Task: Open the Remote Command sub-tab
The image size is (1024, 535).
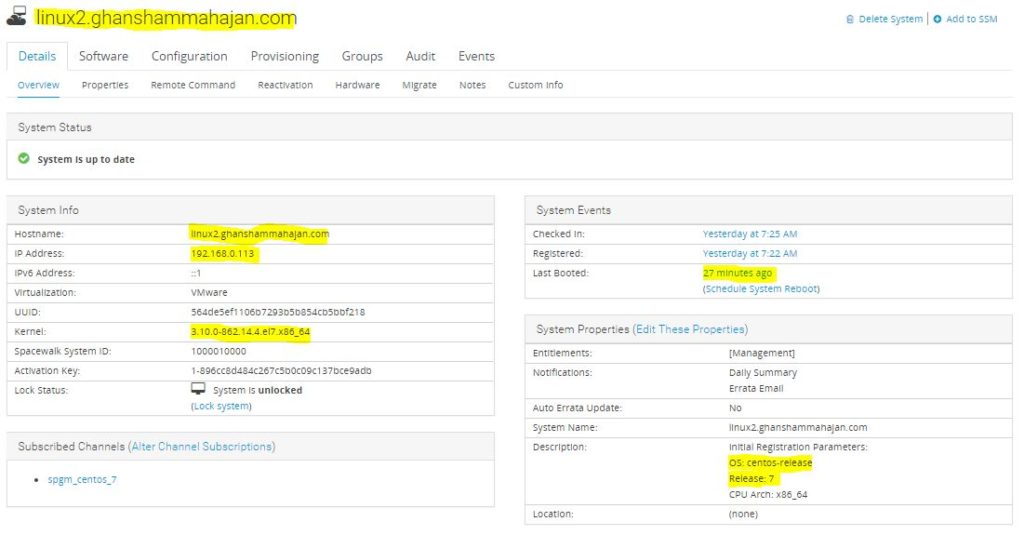Action: (x=193, y=85)
